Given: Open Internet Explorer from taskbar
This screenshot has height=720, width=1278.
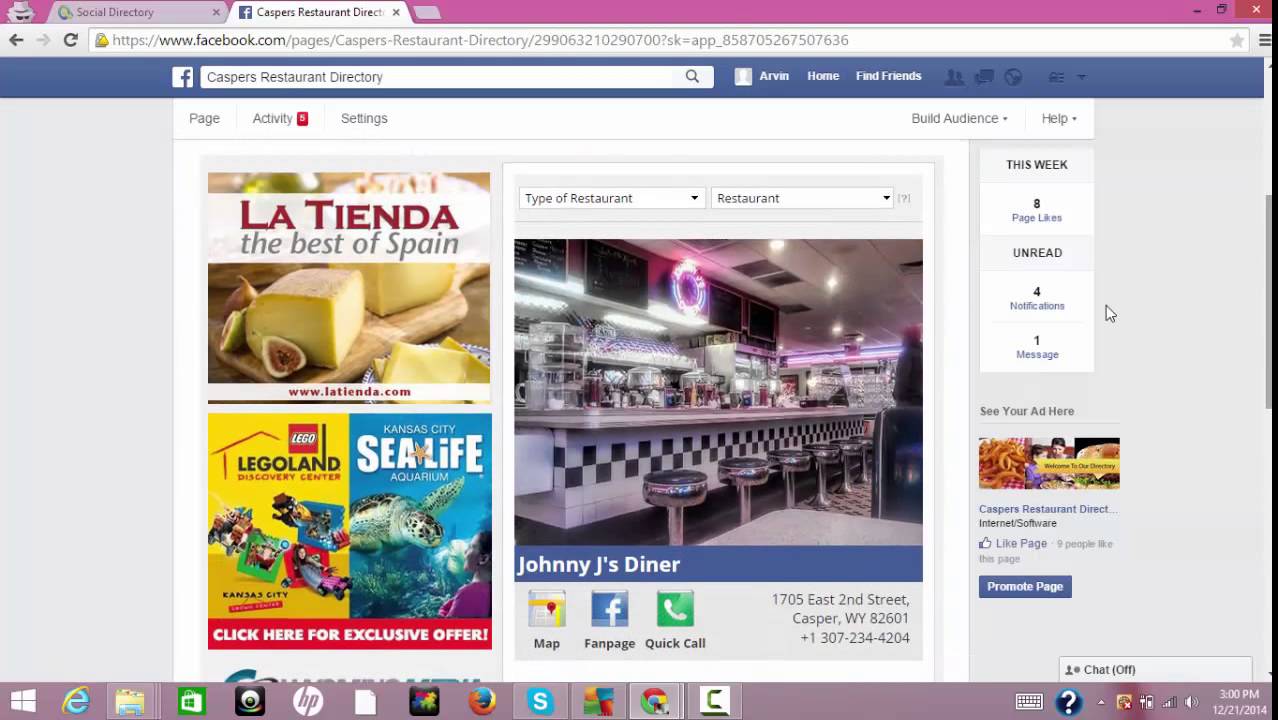Looking at the screenshot, I should 76,701.
